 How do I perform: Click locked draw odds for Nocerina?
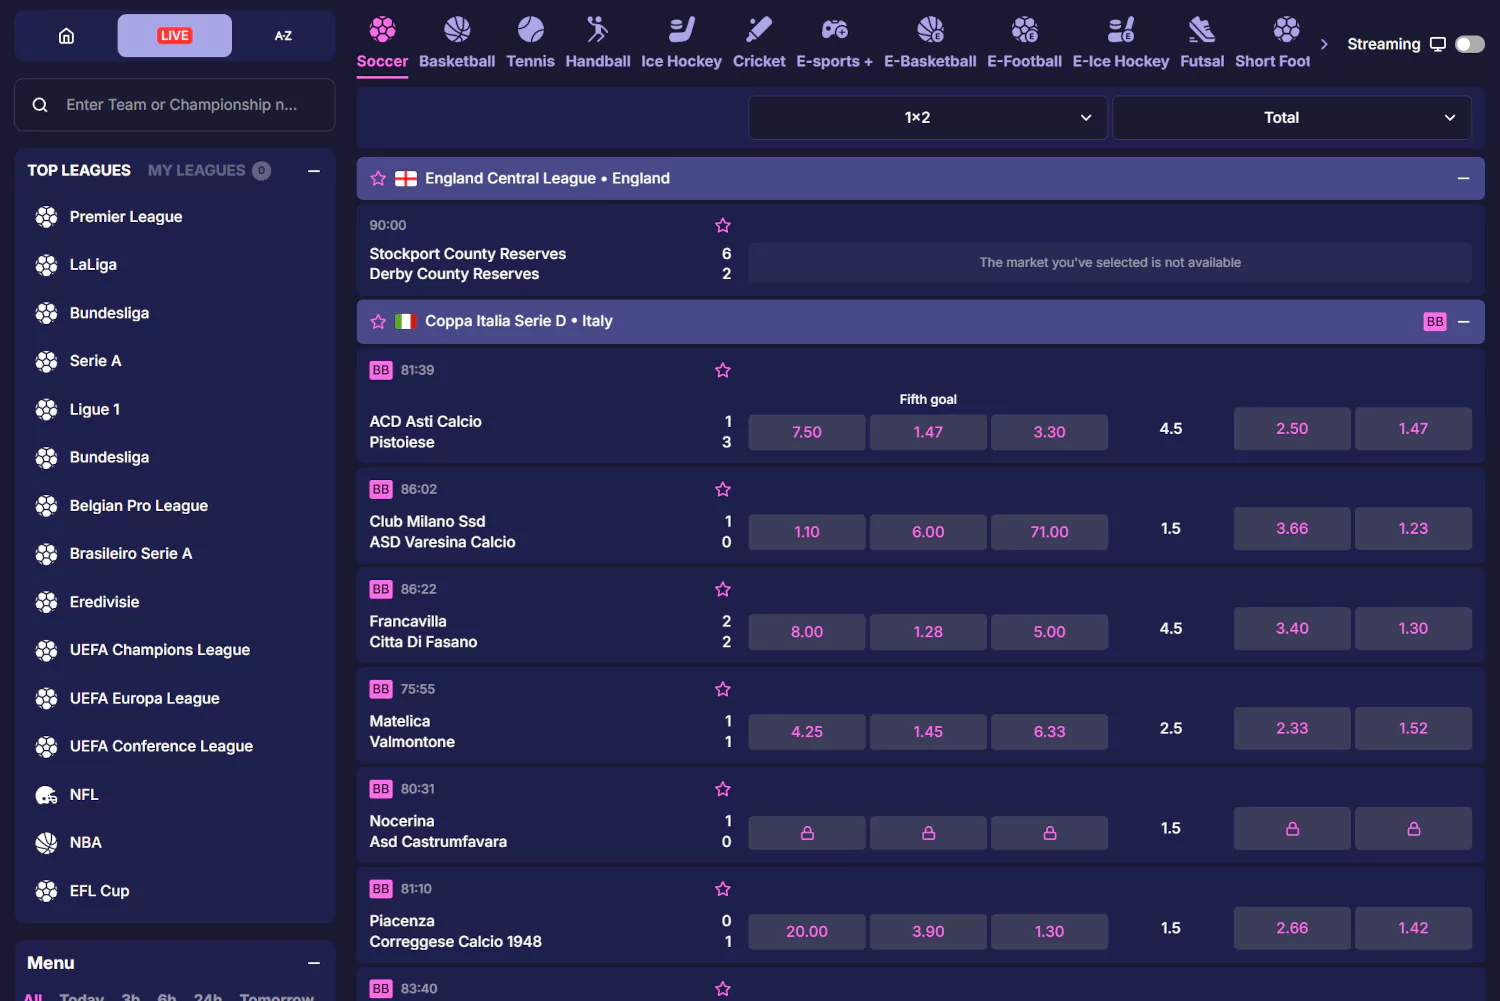point(928,833)
